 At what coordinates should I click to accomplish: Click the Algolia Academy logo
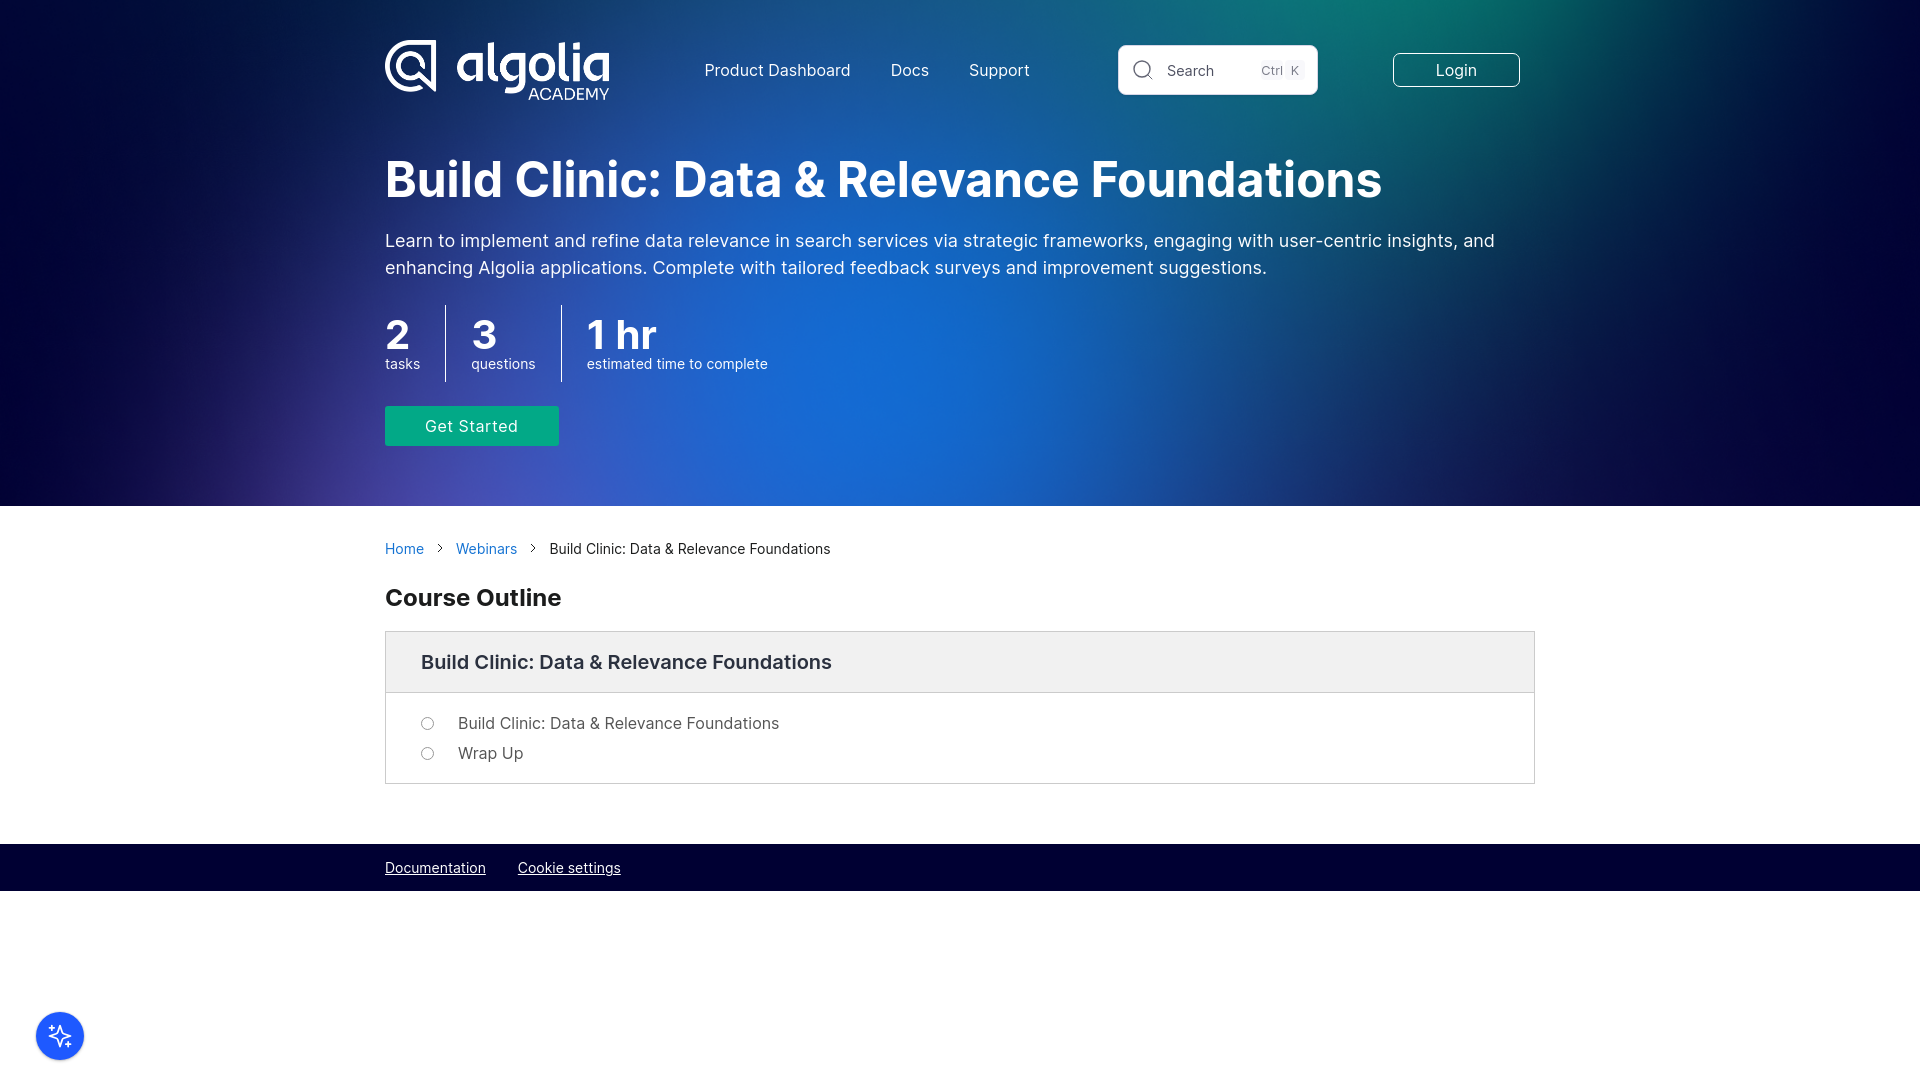click(x=497, y=70)
